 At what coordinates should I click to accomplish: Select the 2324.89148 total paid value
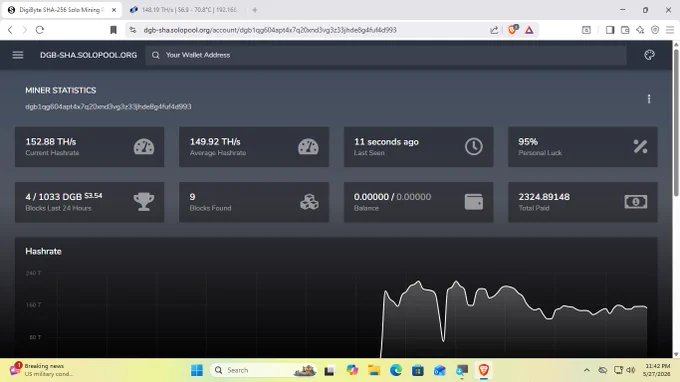click(x=544, y=197)
